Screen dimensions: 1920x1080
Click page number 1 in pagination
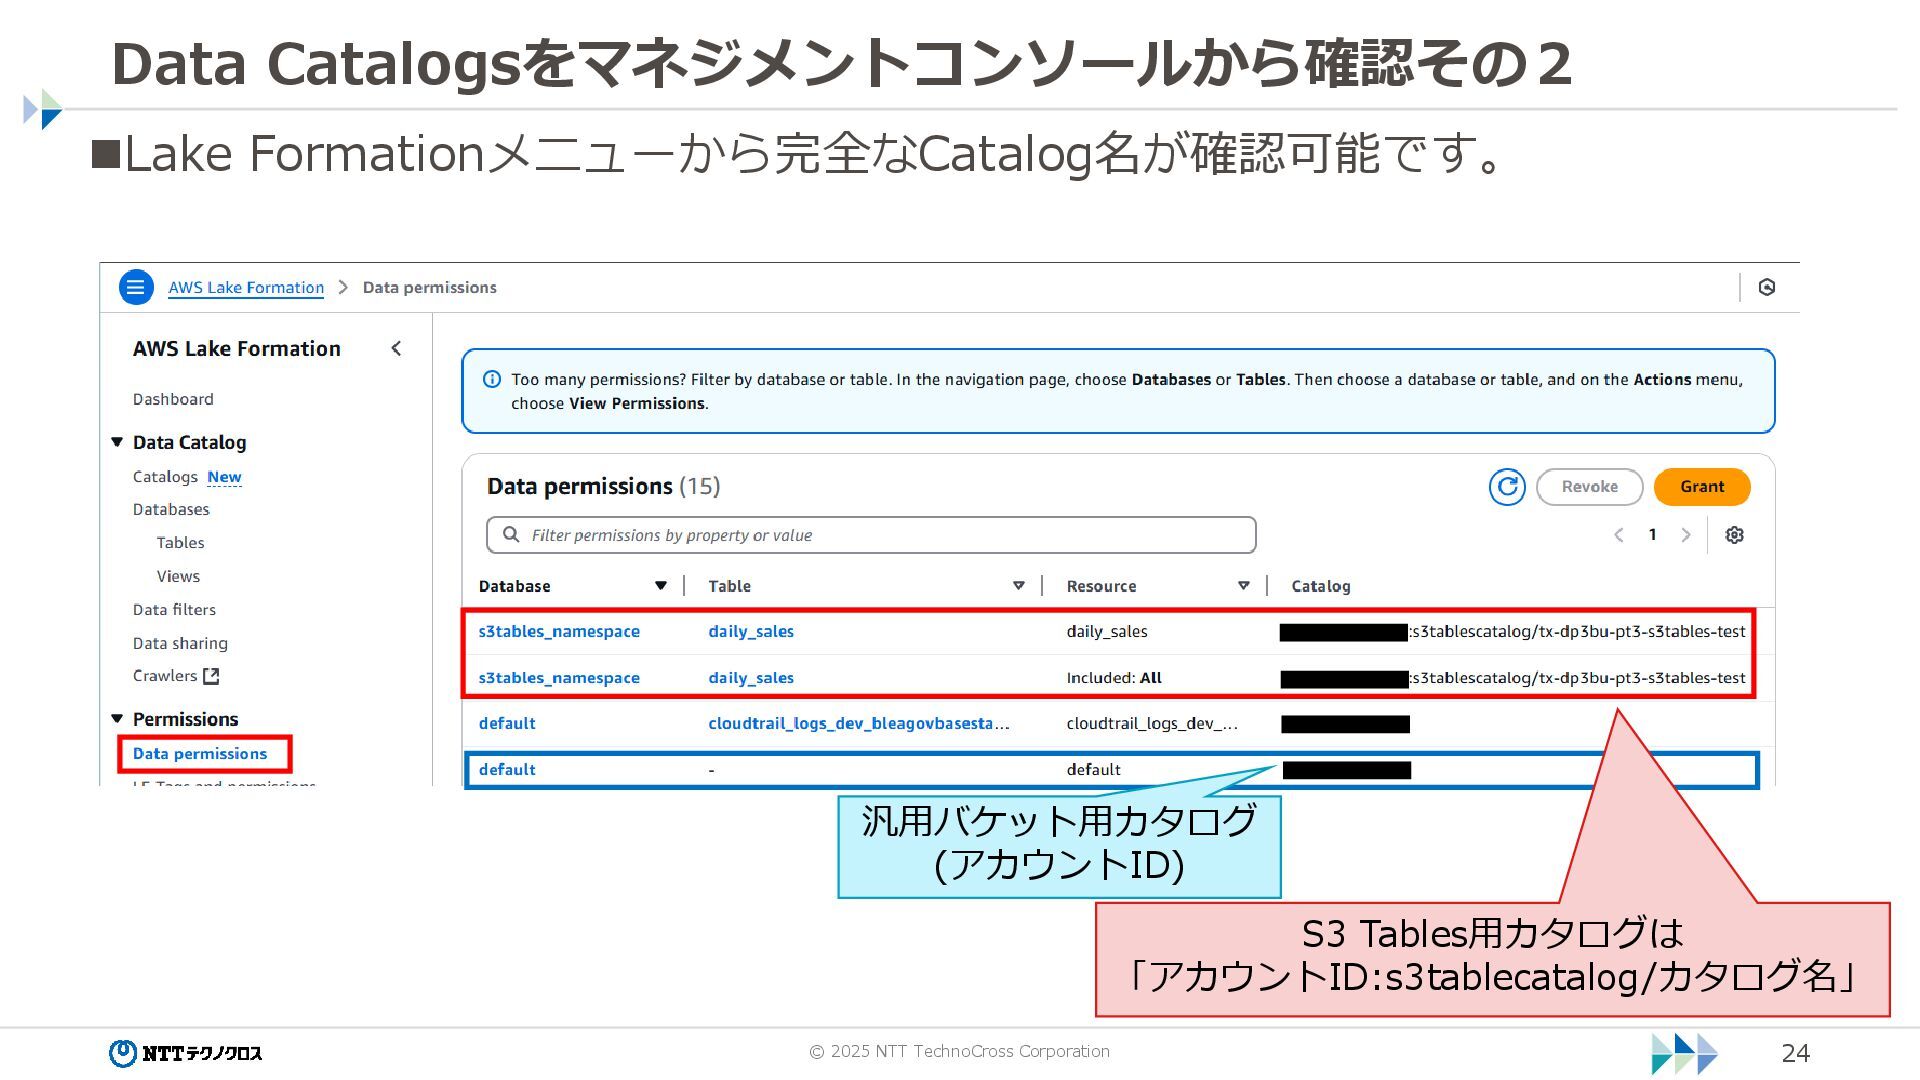point(1652,535)
